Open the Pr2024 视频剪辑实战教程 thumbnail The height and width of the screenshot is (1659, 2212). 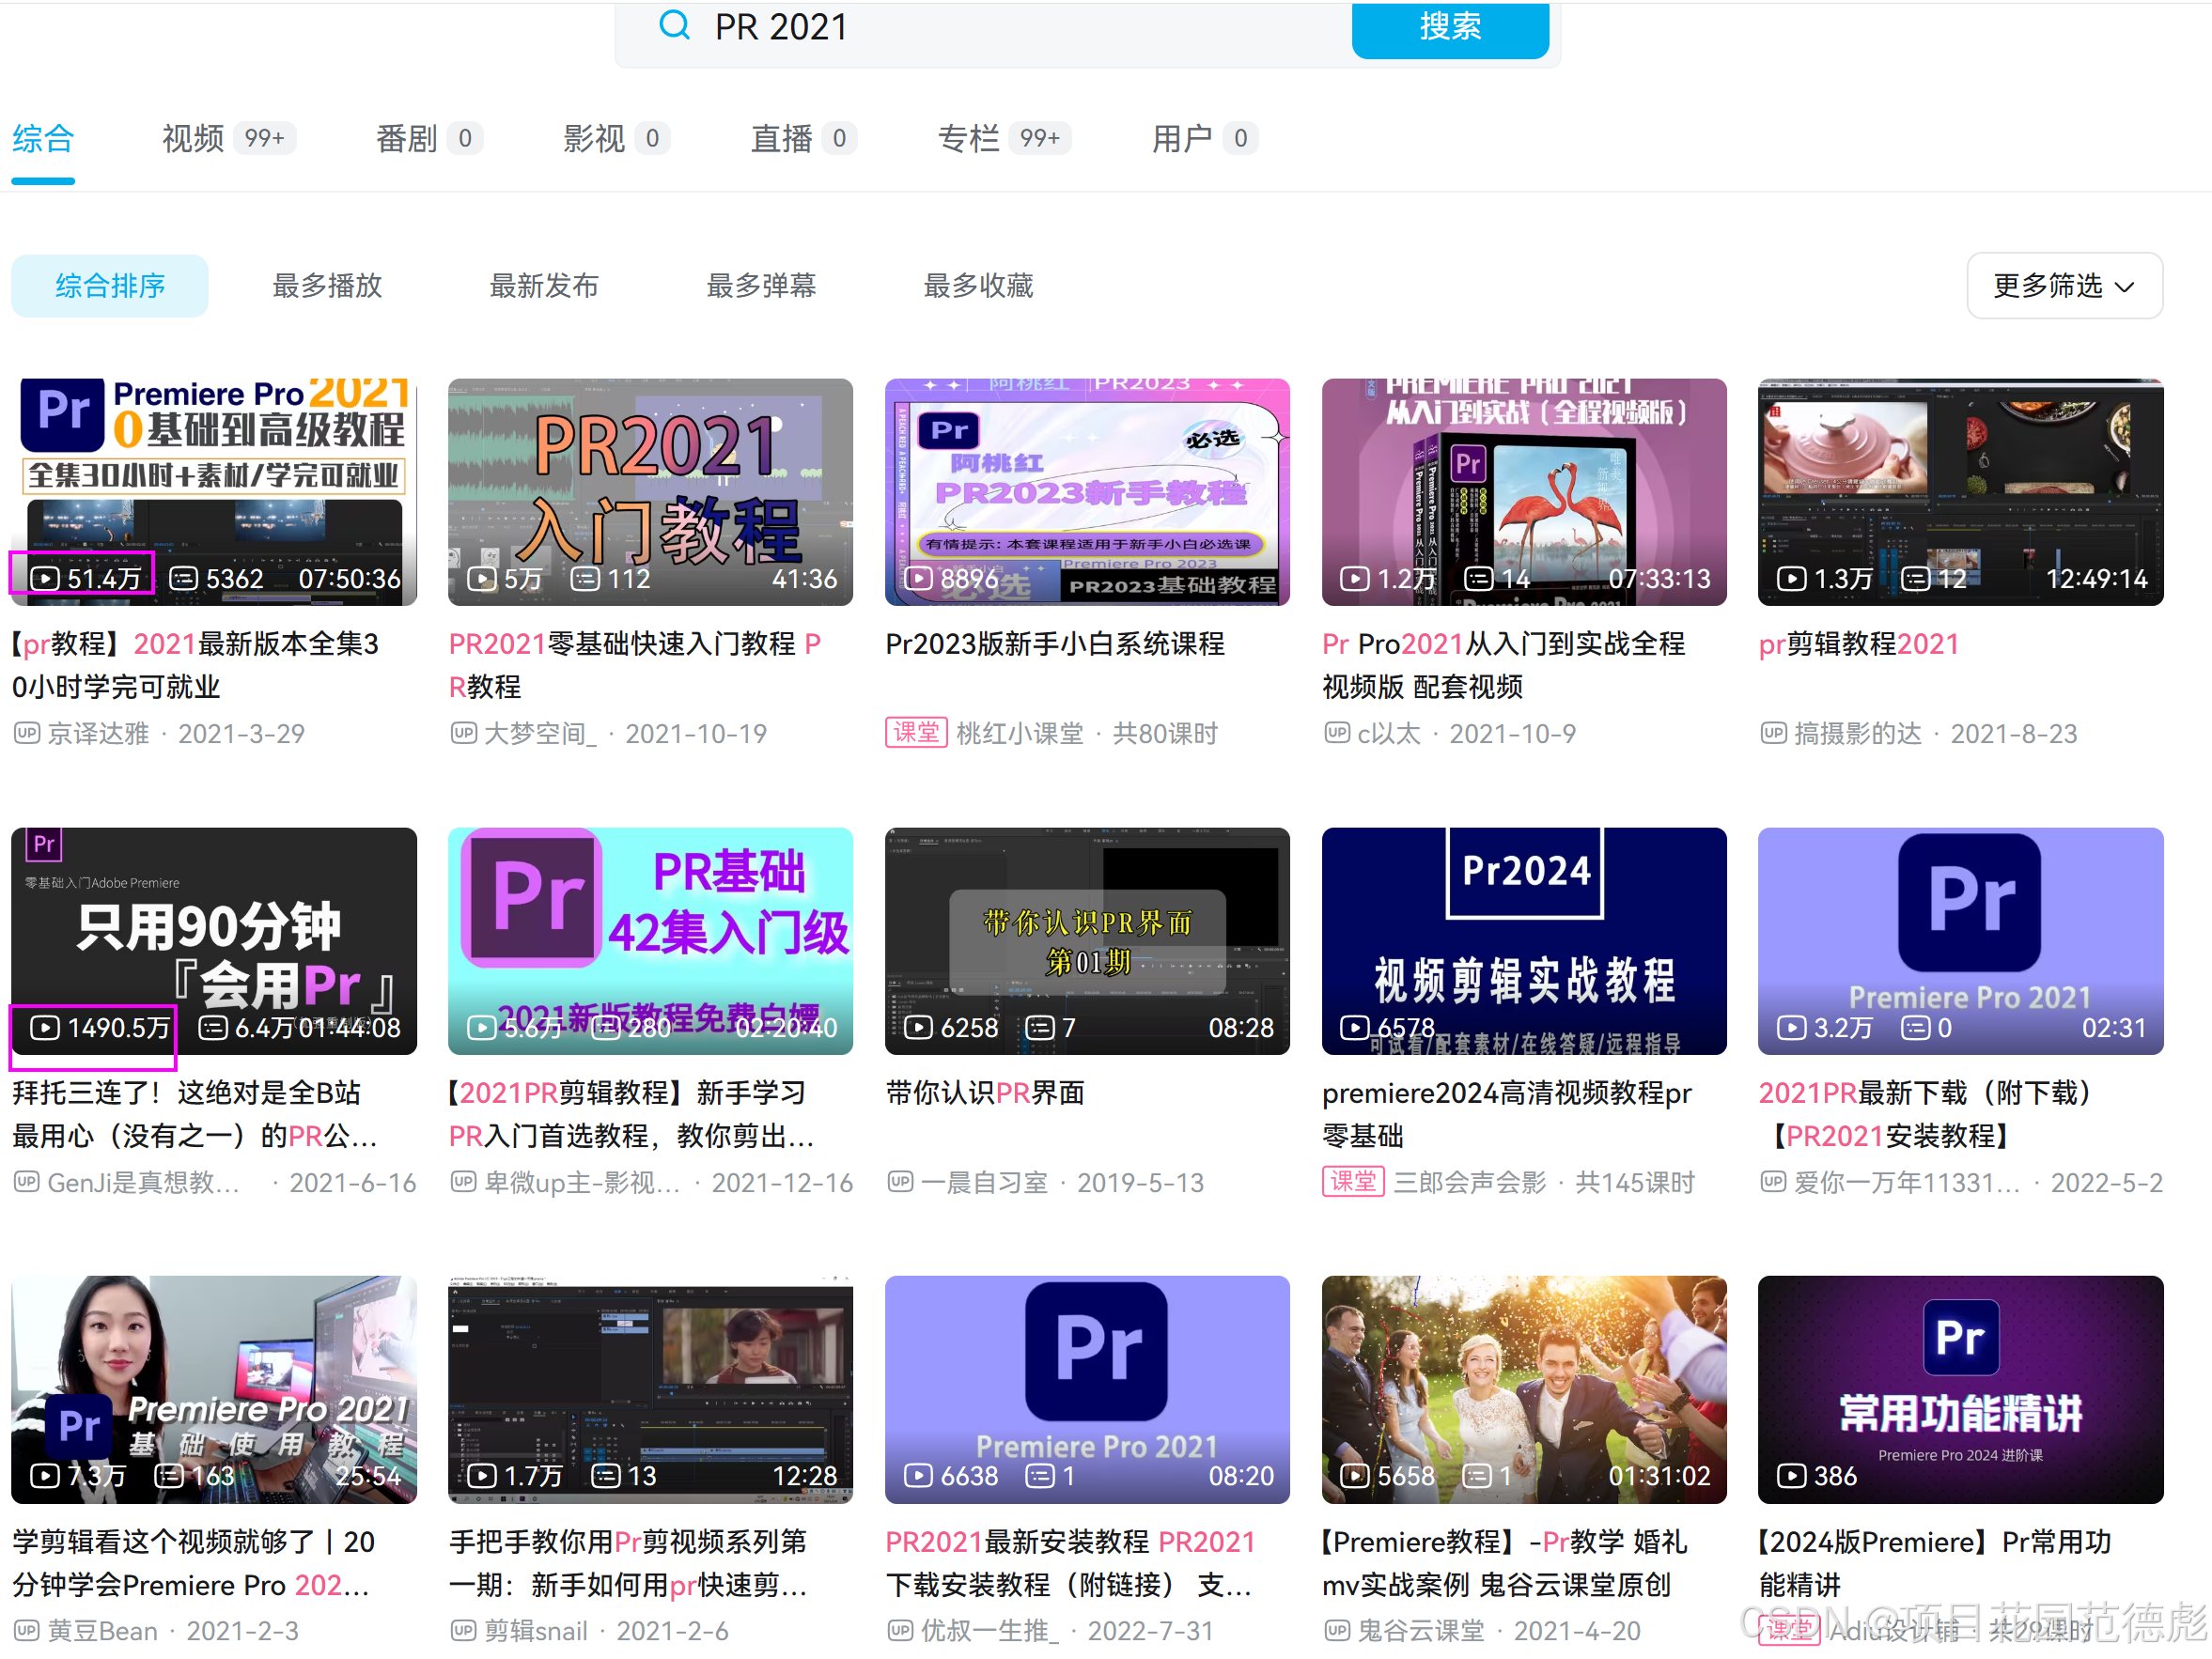1523,940
